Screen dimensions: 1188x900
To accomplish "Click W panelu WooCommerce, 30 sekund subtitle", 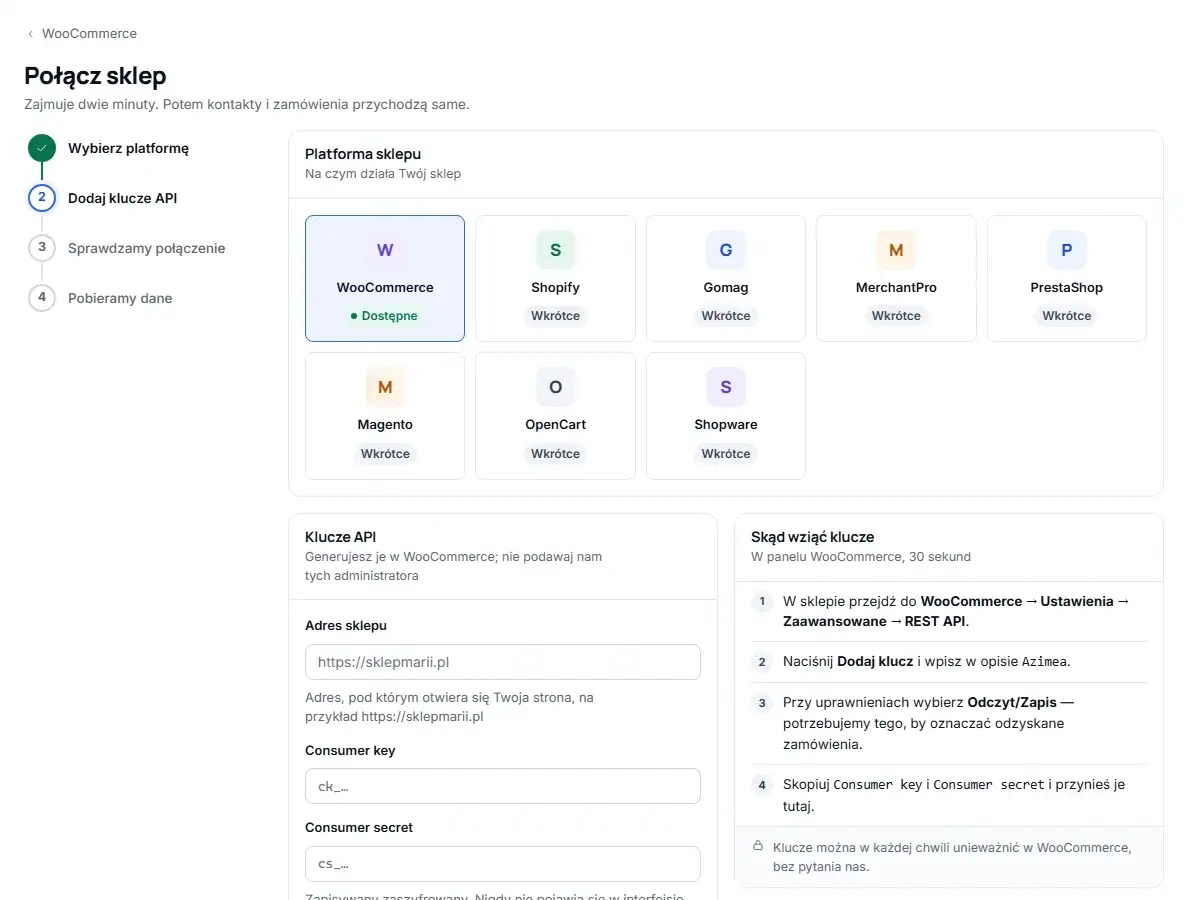I will pos(861,557).
